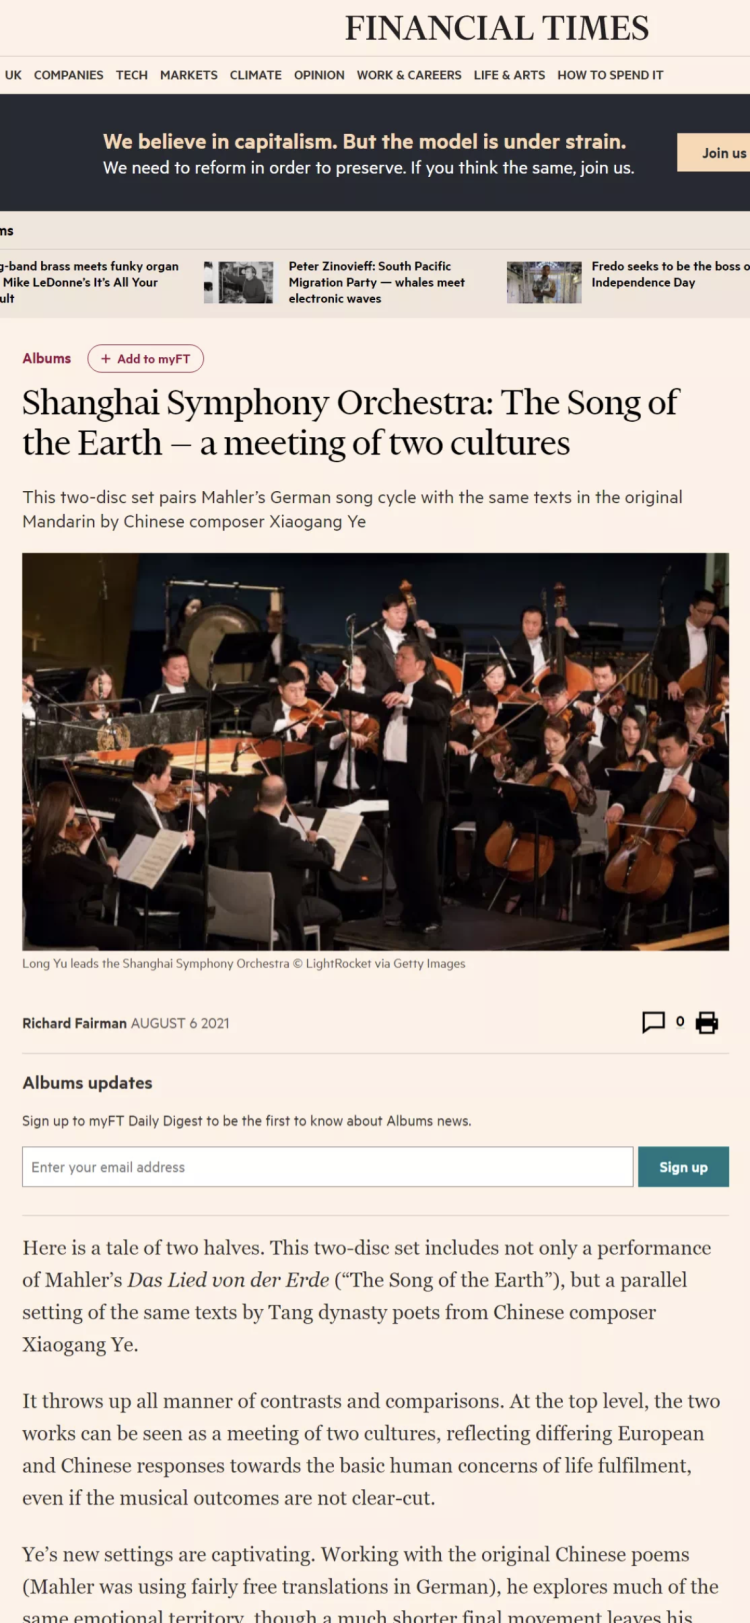Open Peter Zinovieff South Pacific headline link
The image size is (750, 1623).
click(377, 282)
